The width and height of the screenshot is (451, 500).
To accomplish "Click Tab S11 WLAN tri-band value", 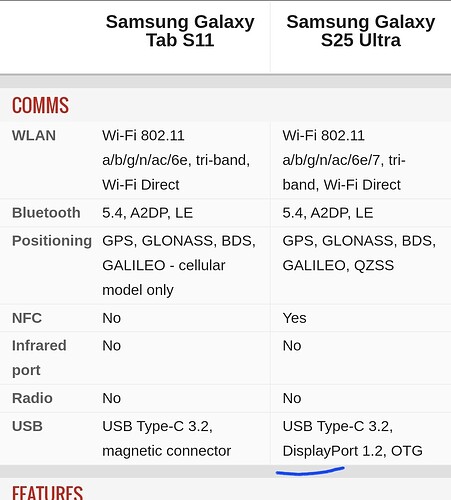I will 176,160.
